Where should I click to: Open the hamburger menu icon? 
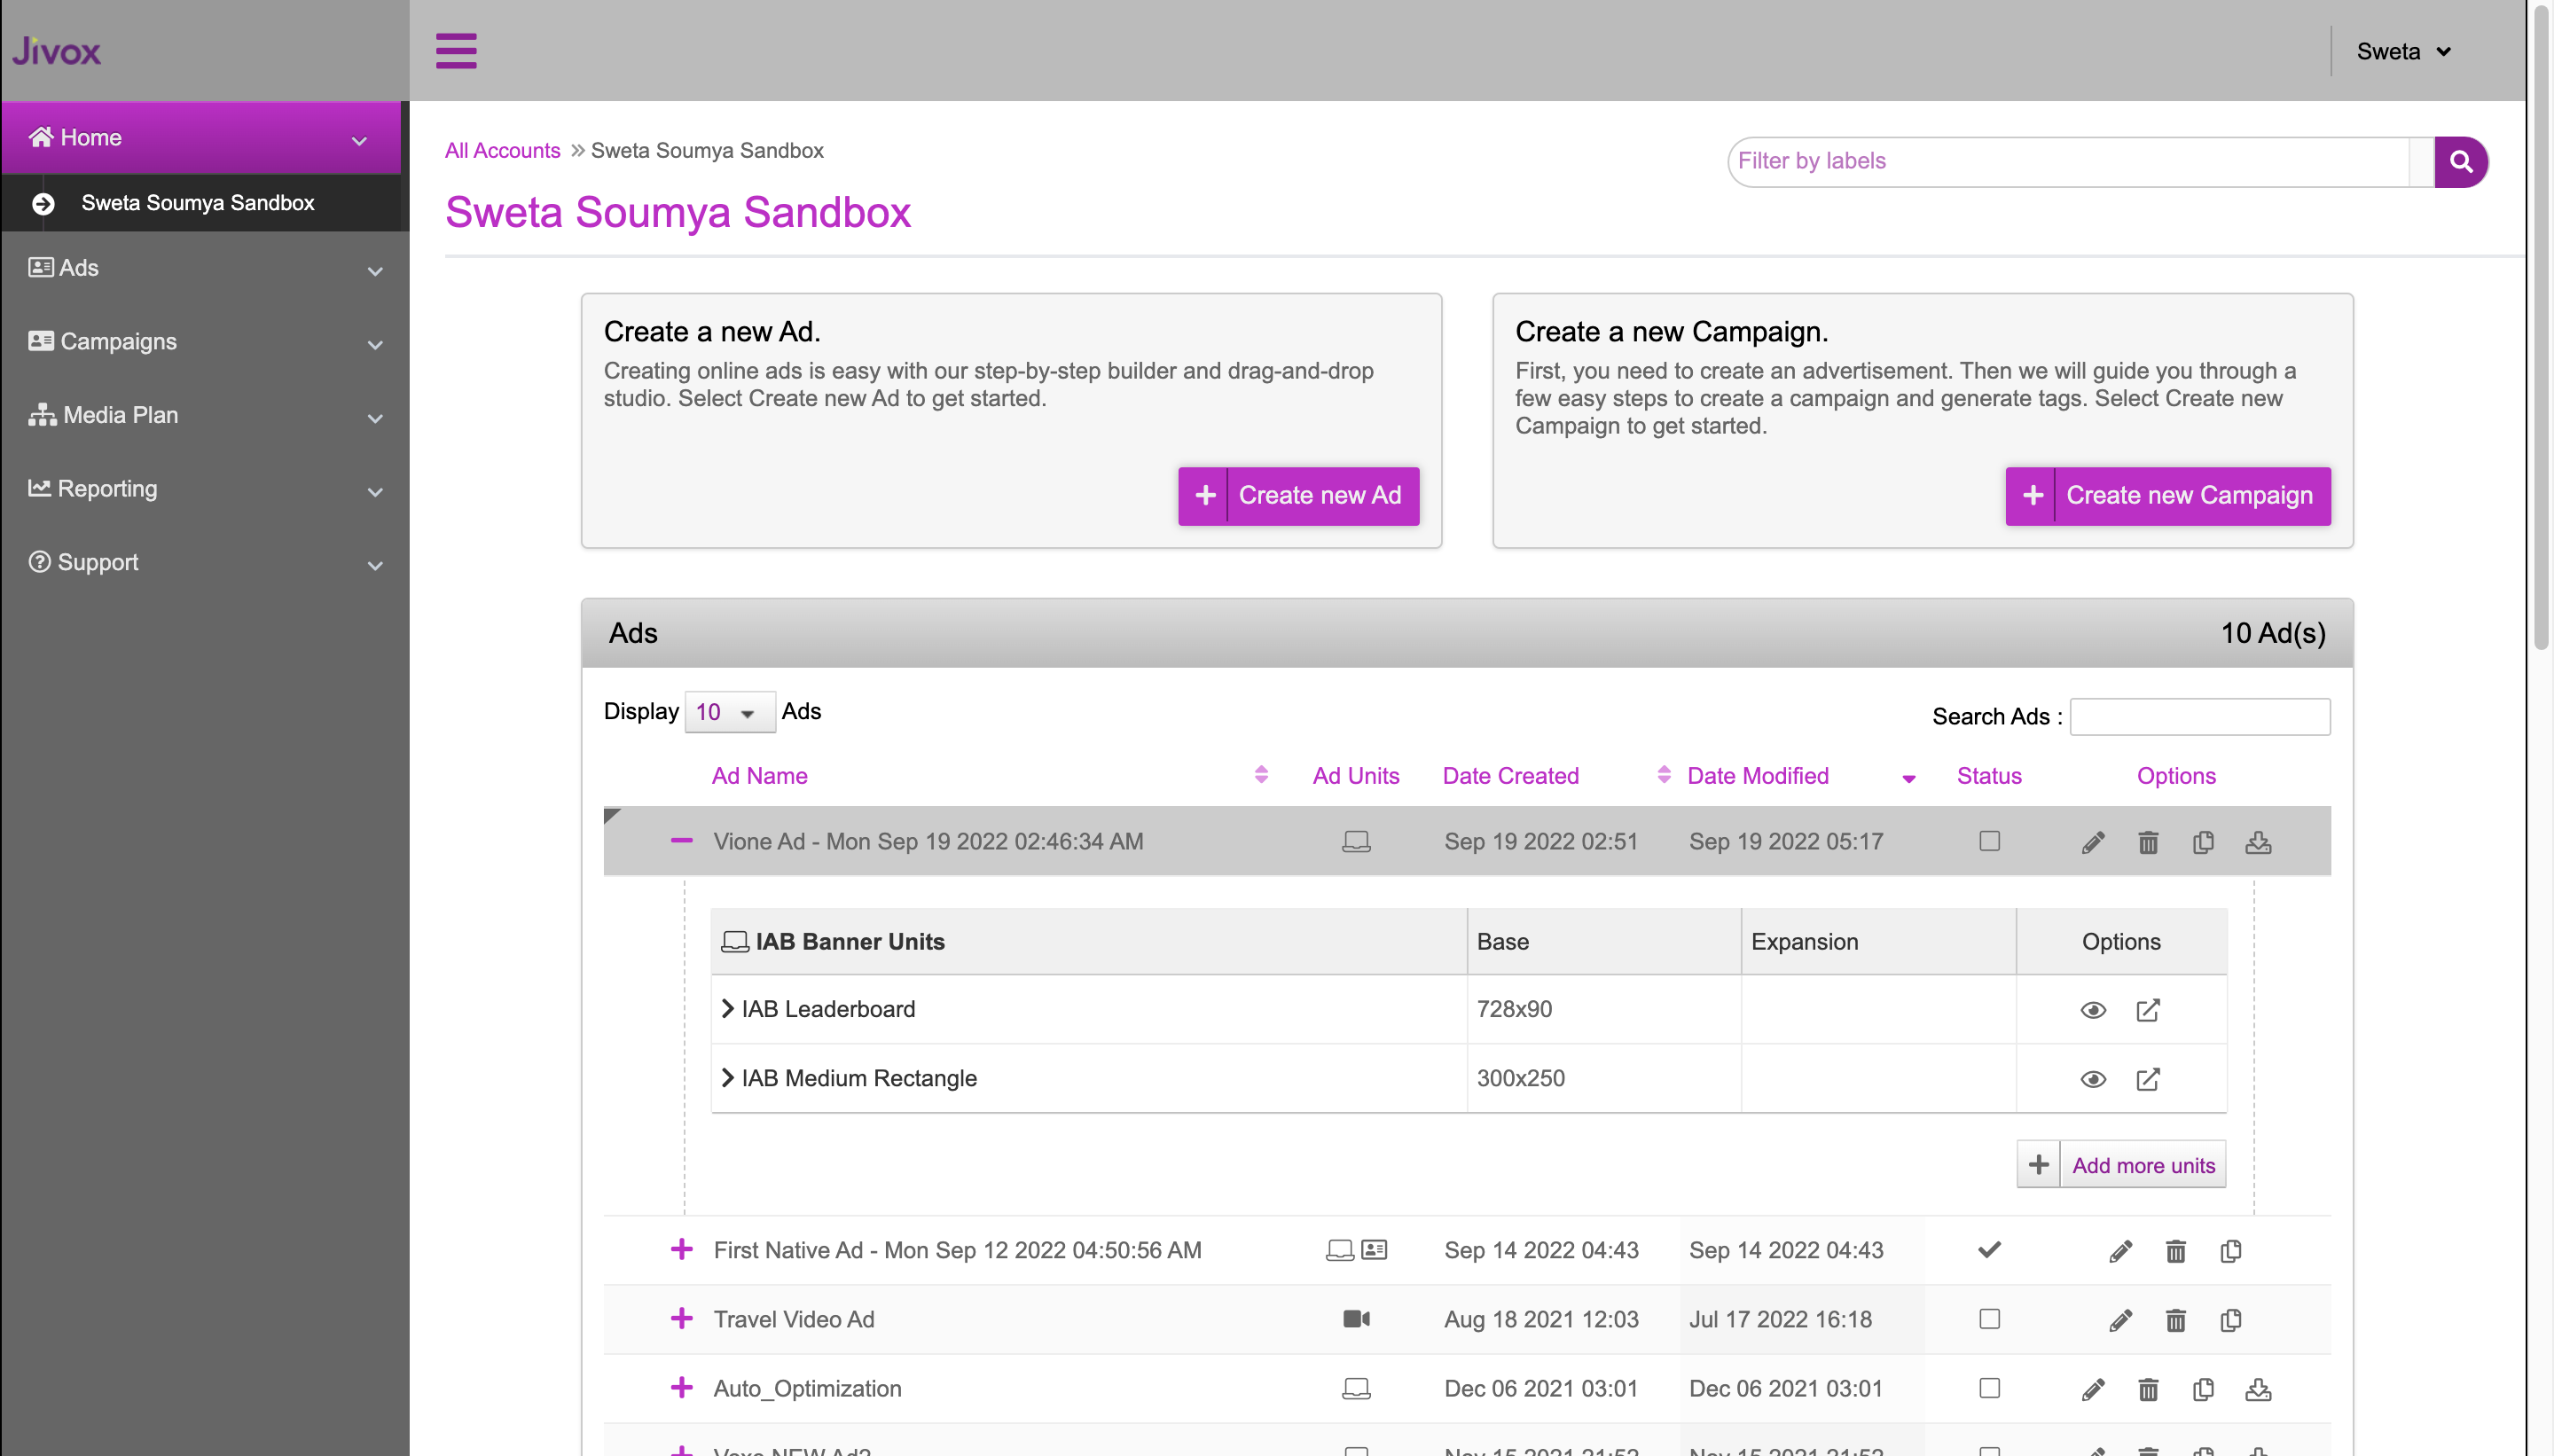(x=456, y=50)
